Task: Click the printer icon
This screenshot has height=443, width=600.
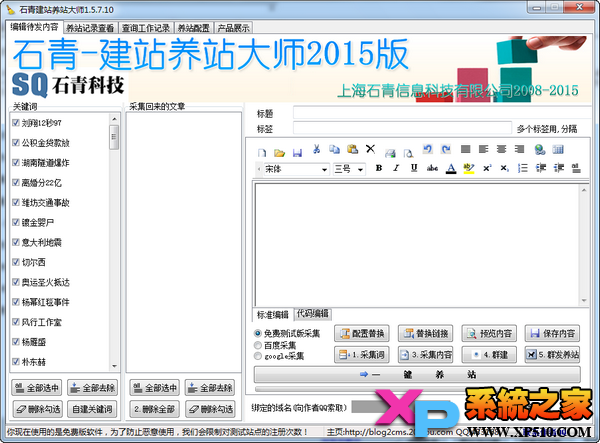Action: pyautogui.click(x=390, y=153)
